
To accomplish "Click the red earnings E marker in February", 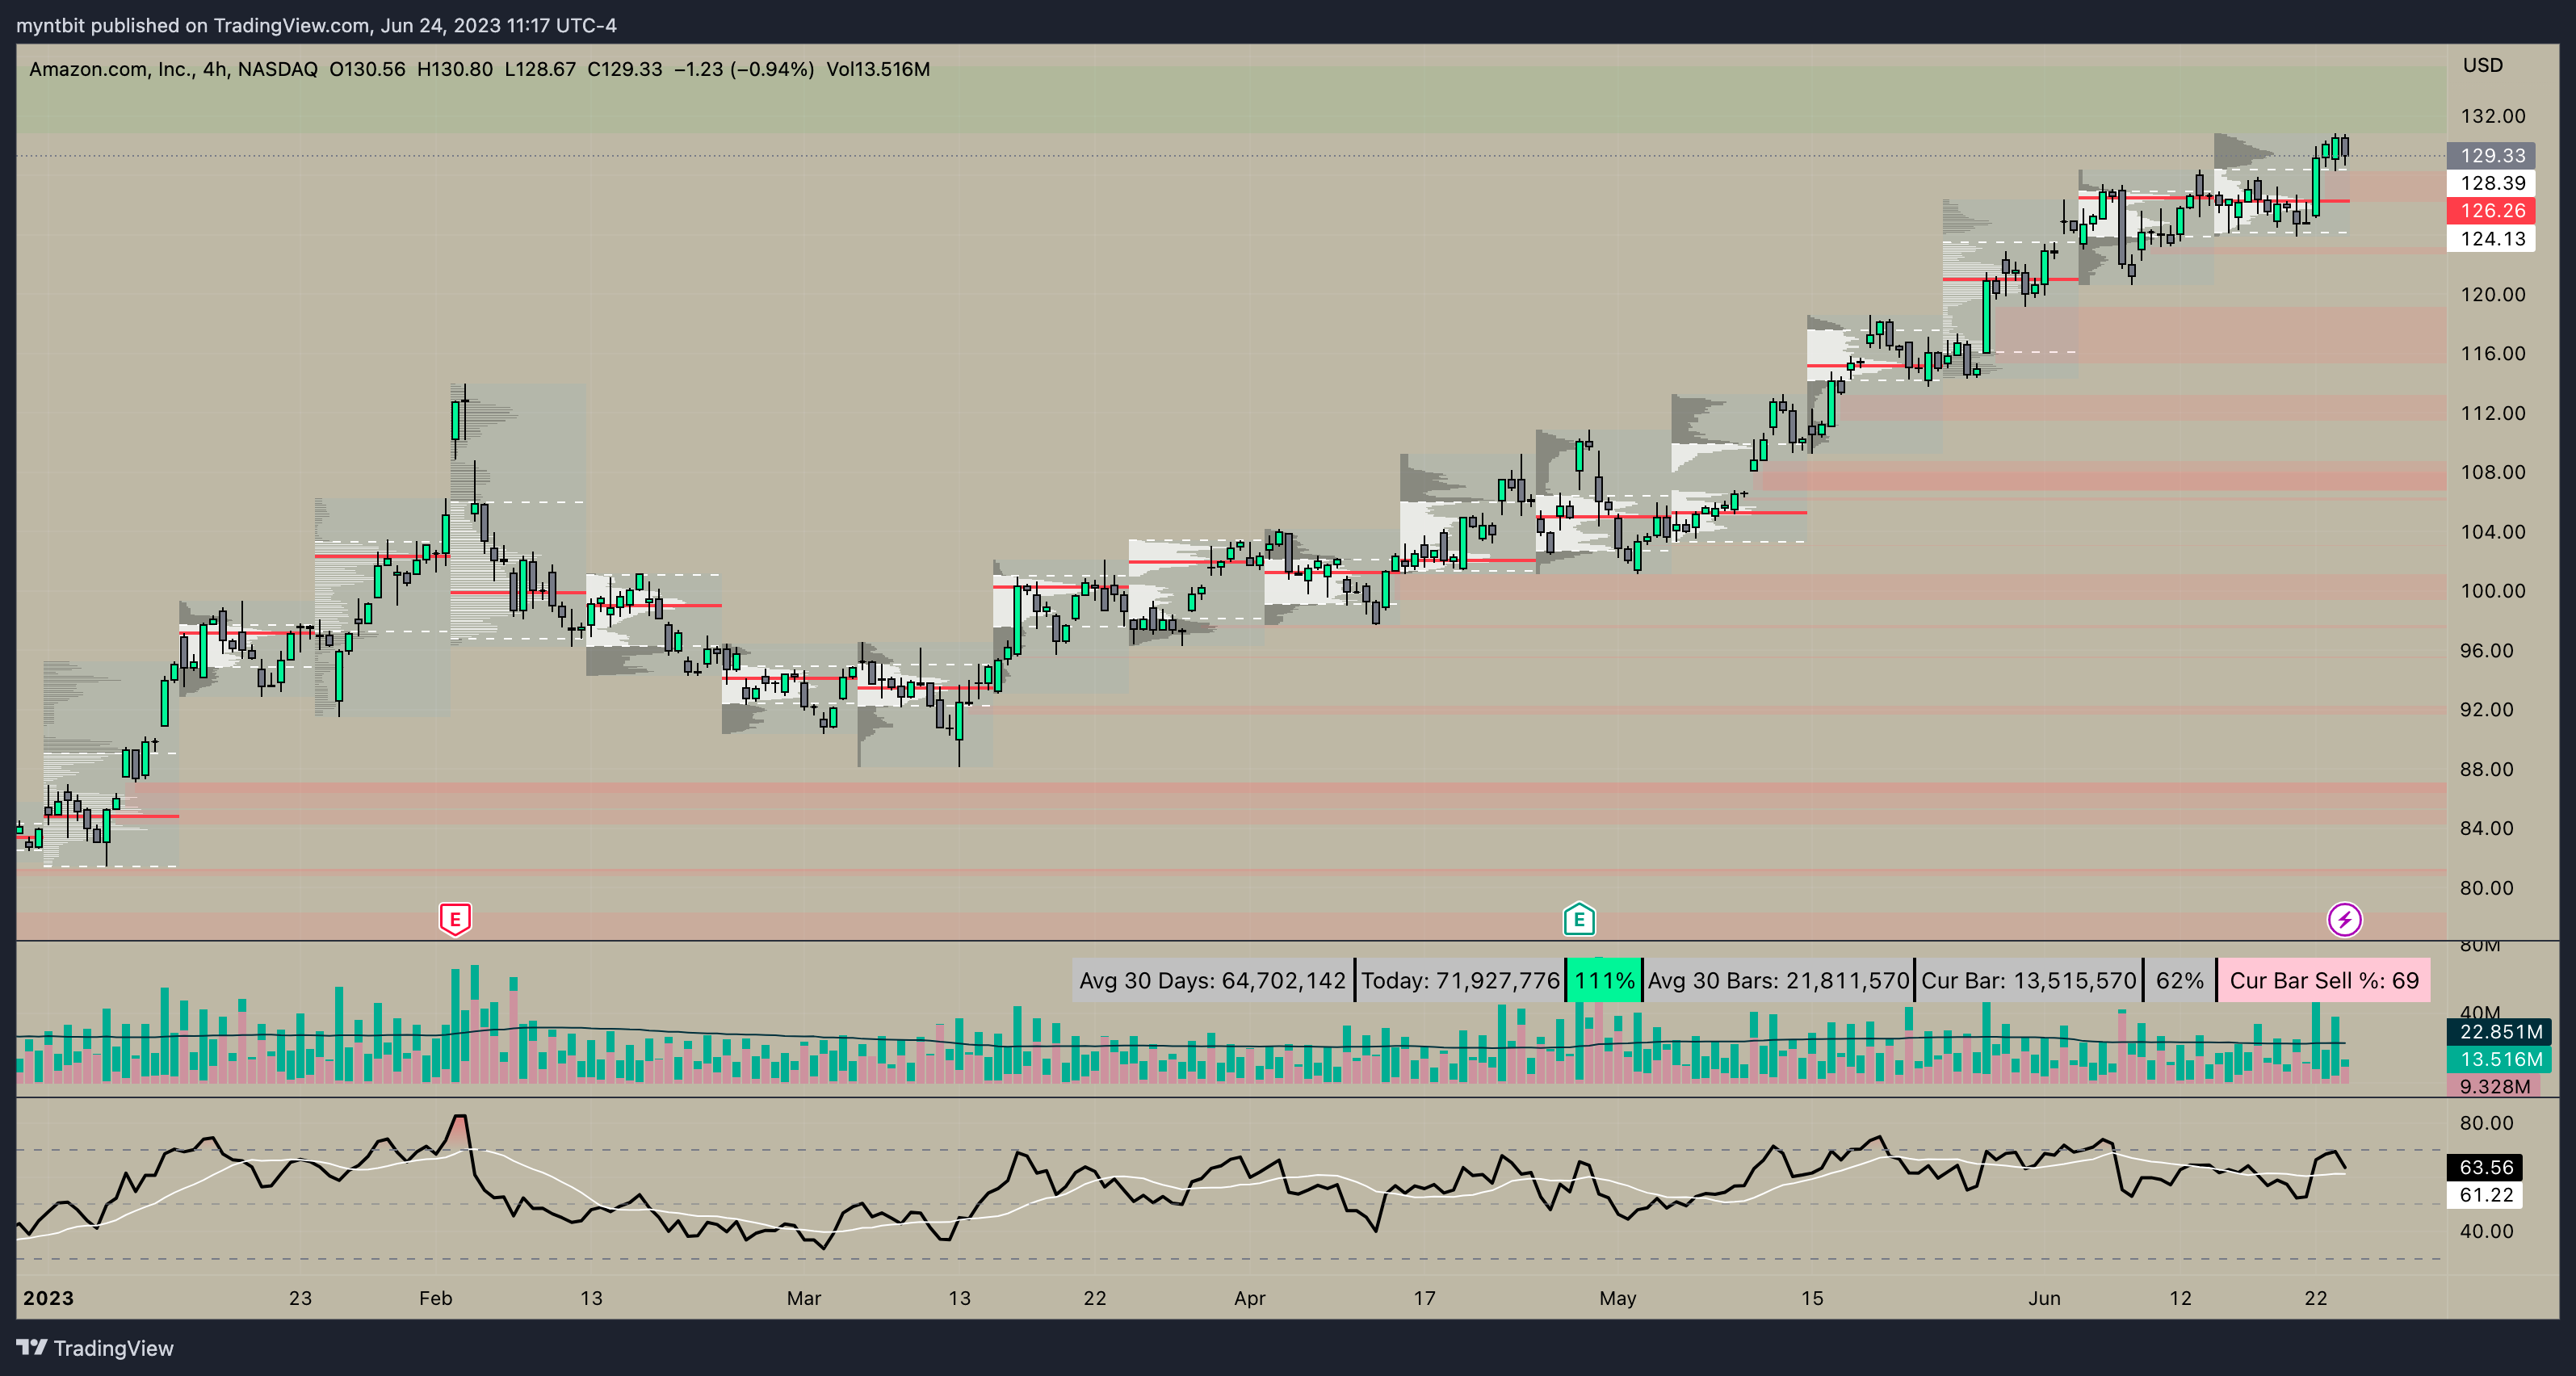I will pos(455,918).
